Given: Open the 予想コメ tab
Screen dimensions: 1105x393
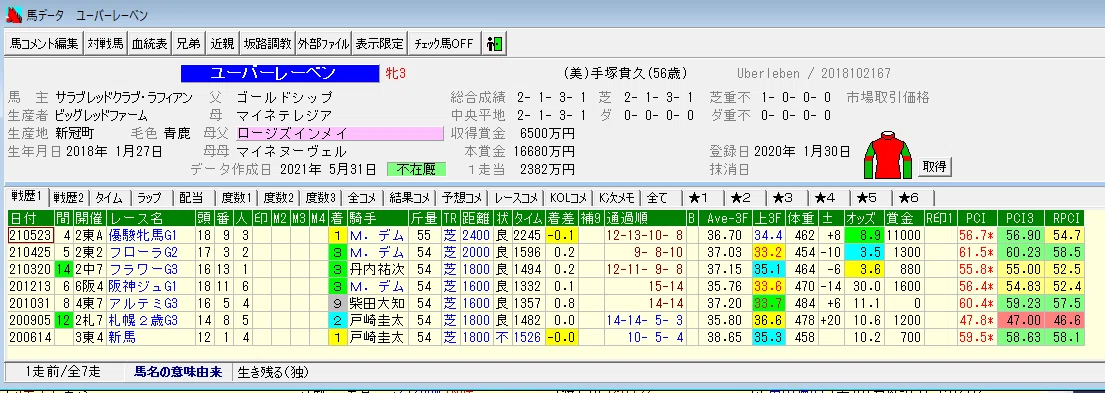Looking at the screenshot, I should click(x=462, y=198).
